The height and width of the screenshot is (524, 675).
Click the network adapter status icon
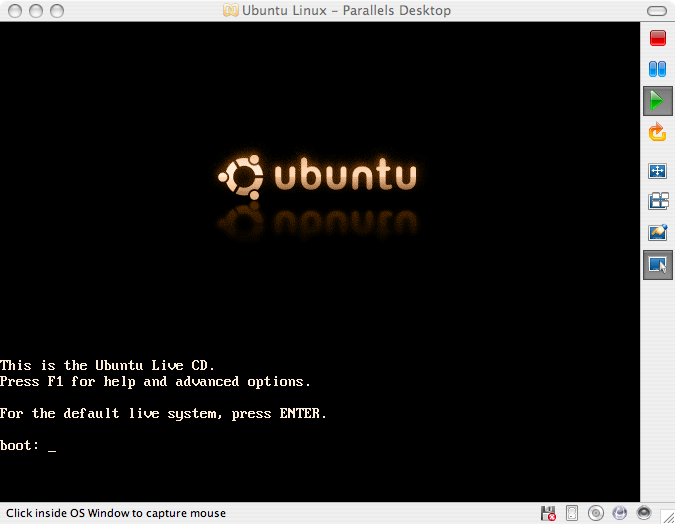619,513
